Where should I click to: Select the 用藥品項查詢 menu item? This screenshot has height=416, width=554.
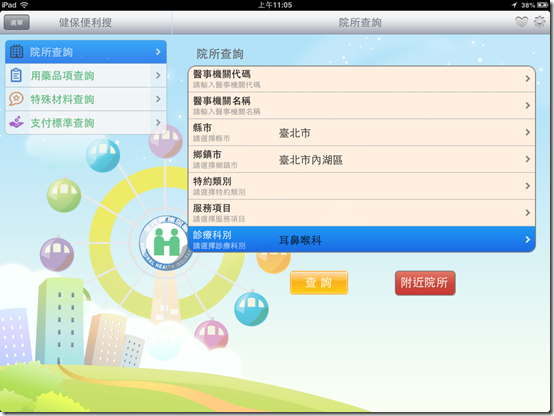coord(86,76)
